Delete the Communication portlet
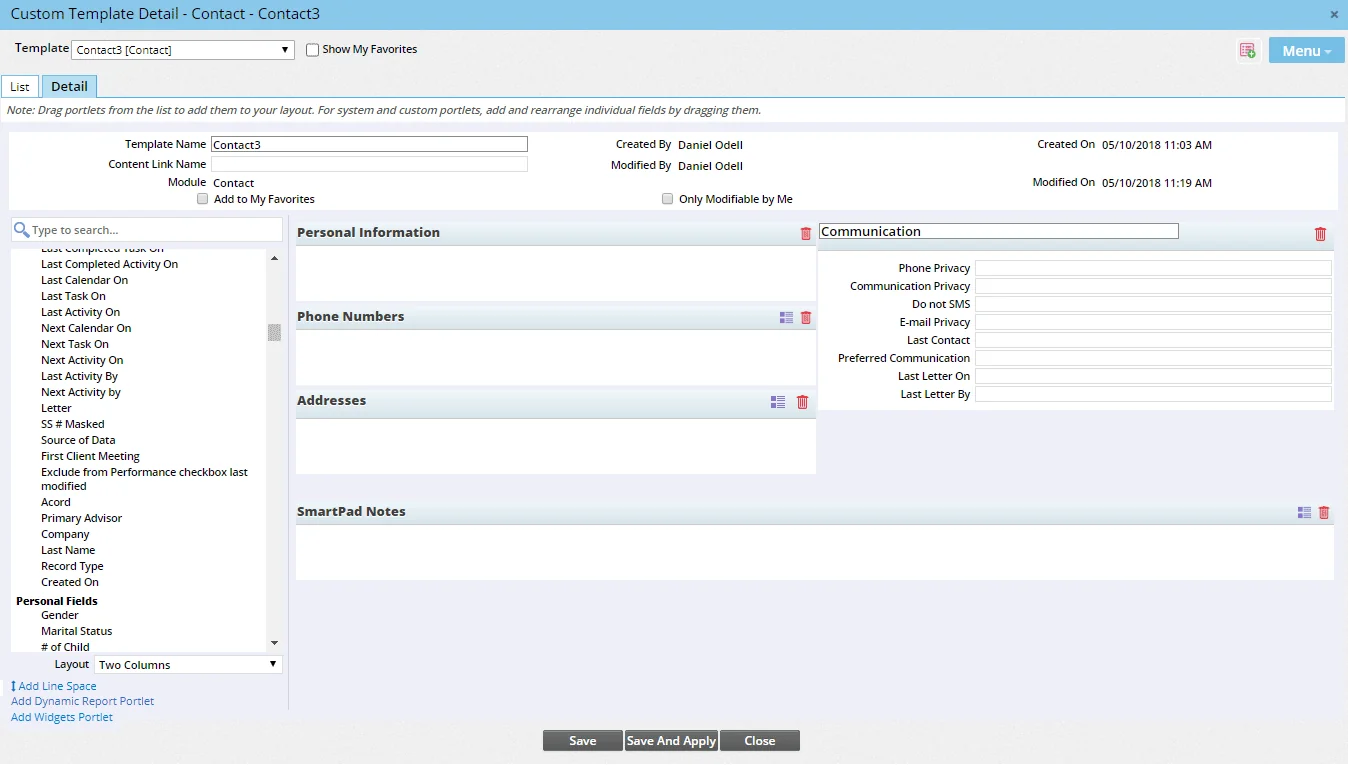This screenshot has width=1348, height=765. (1320, 234)
